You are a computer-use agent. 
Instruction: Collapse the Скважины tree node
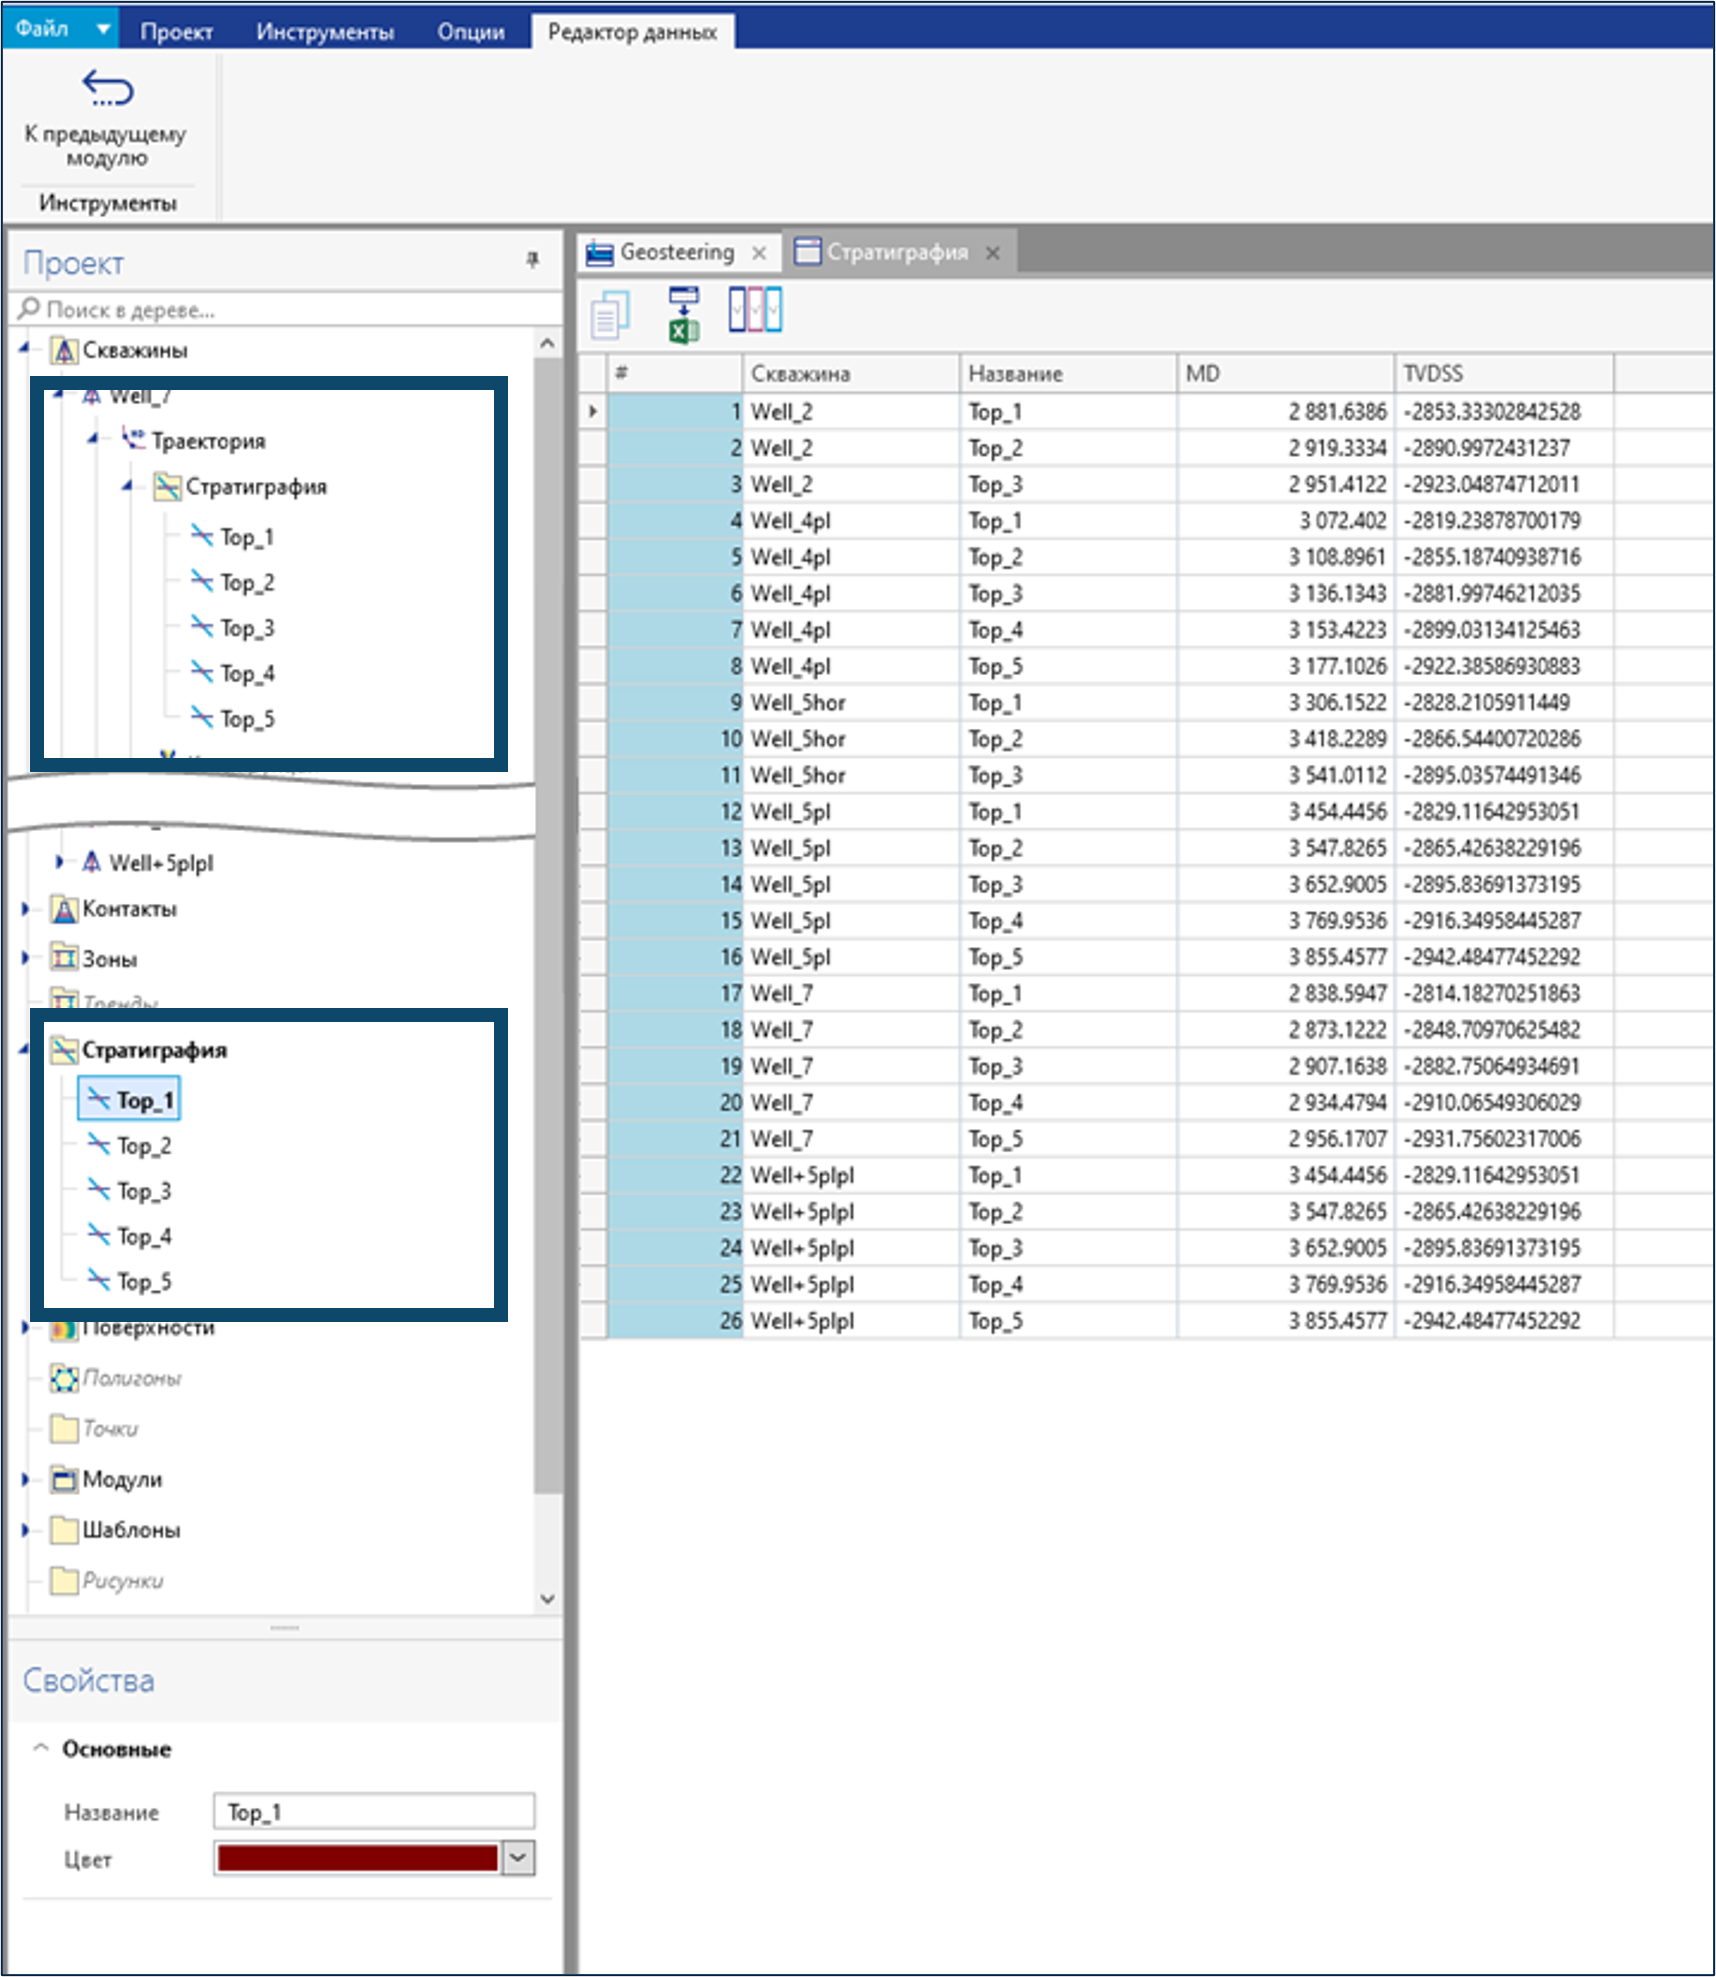point(24,348)
